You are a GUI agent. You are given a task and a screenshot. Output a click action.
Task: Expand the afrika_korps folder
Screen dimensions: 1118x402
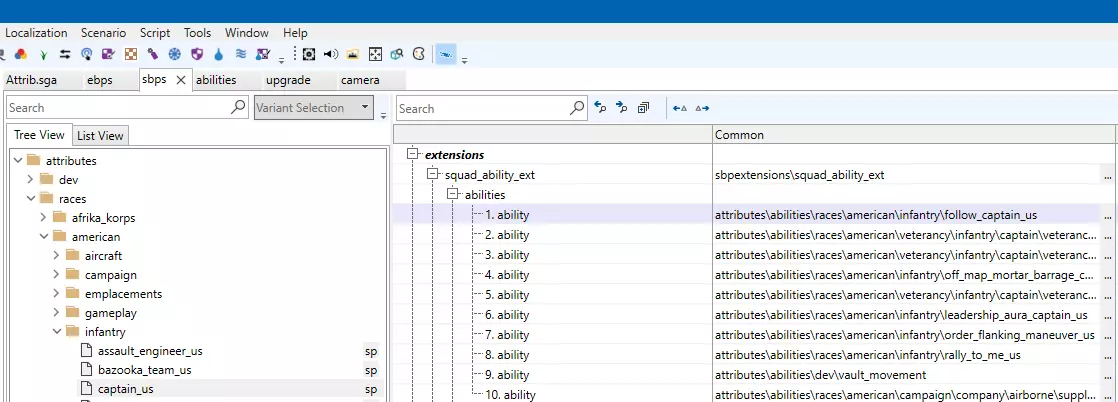pyautogui.click(x=44, y=218)
